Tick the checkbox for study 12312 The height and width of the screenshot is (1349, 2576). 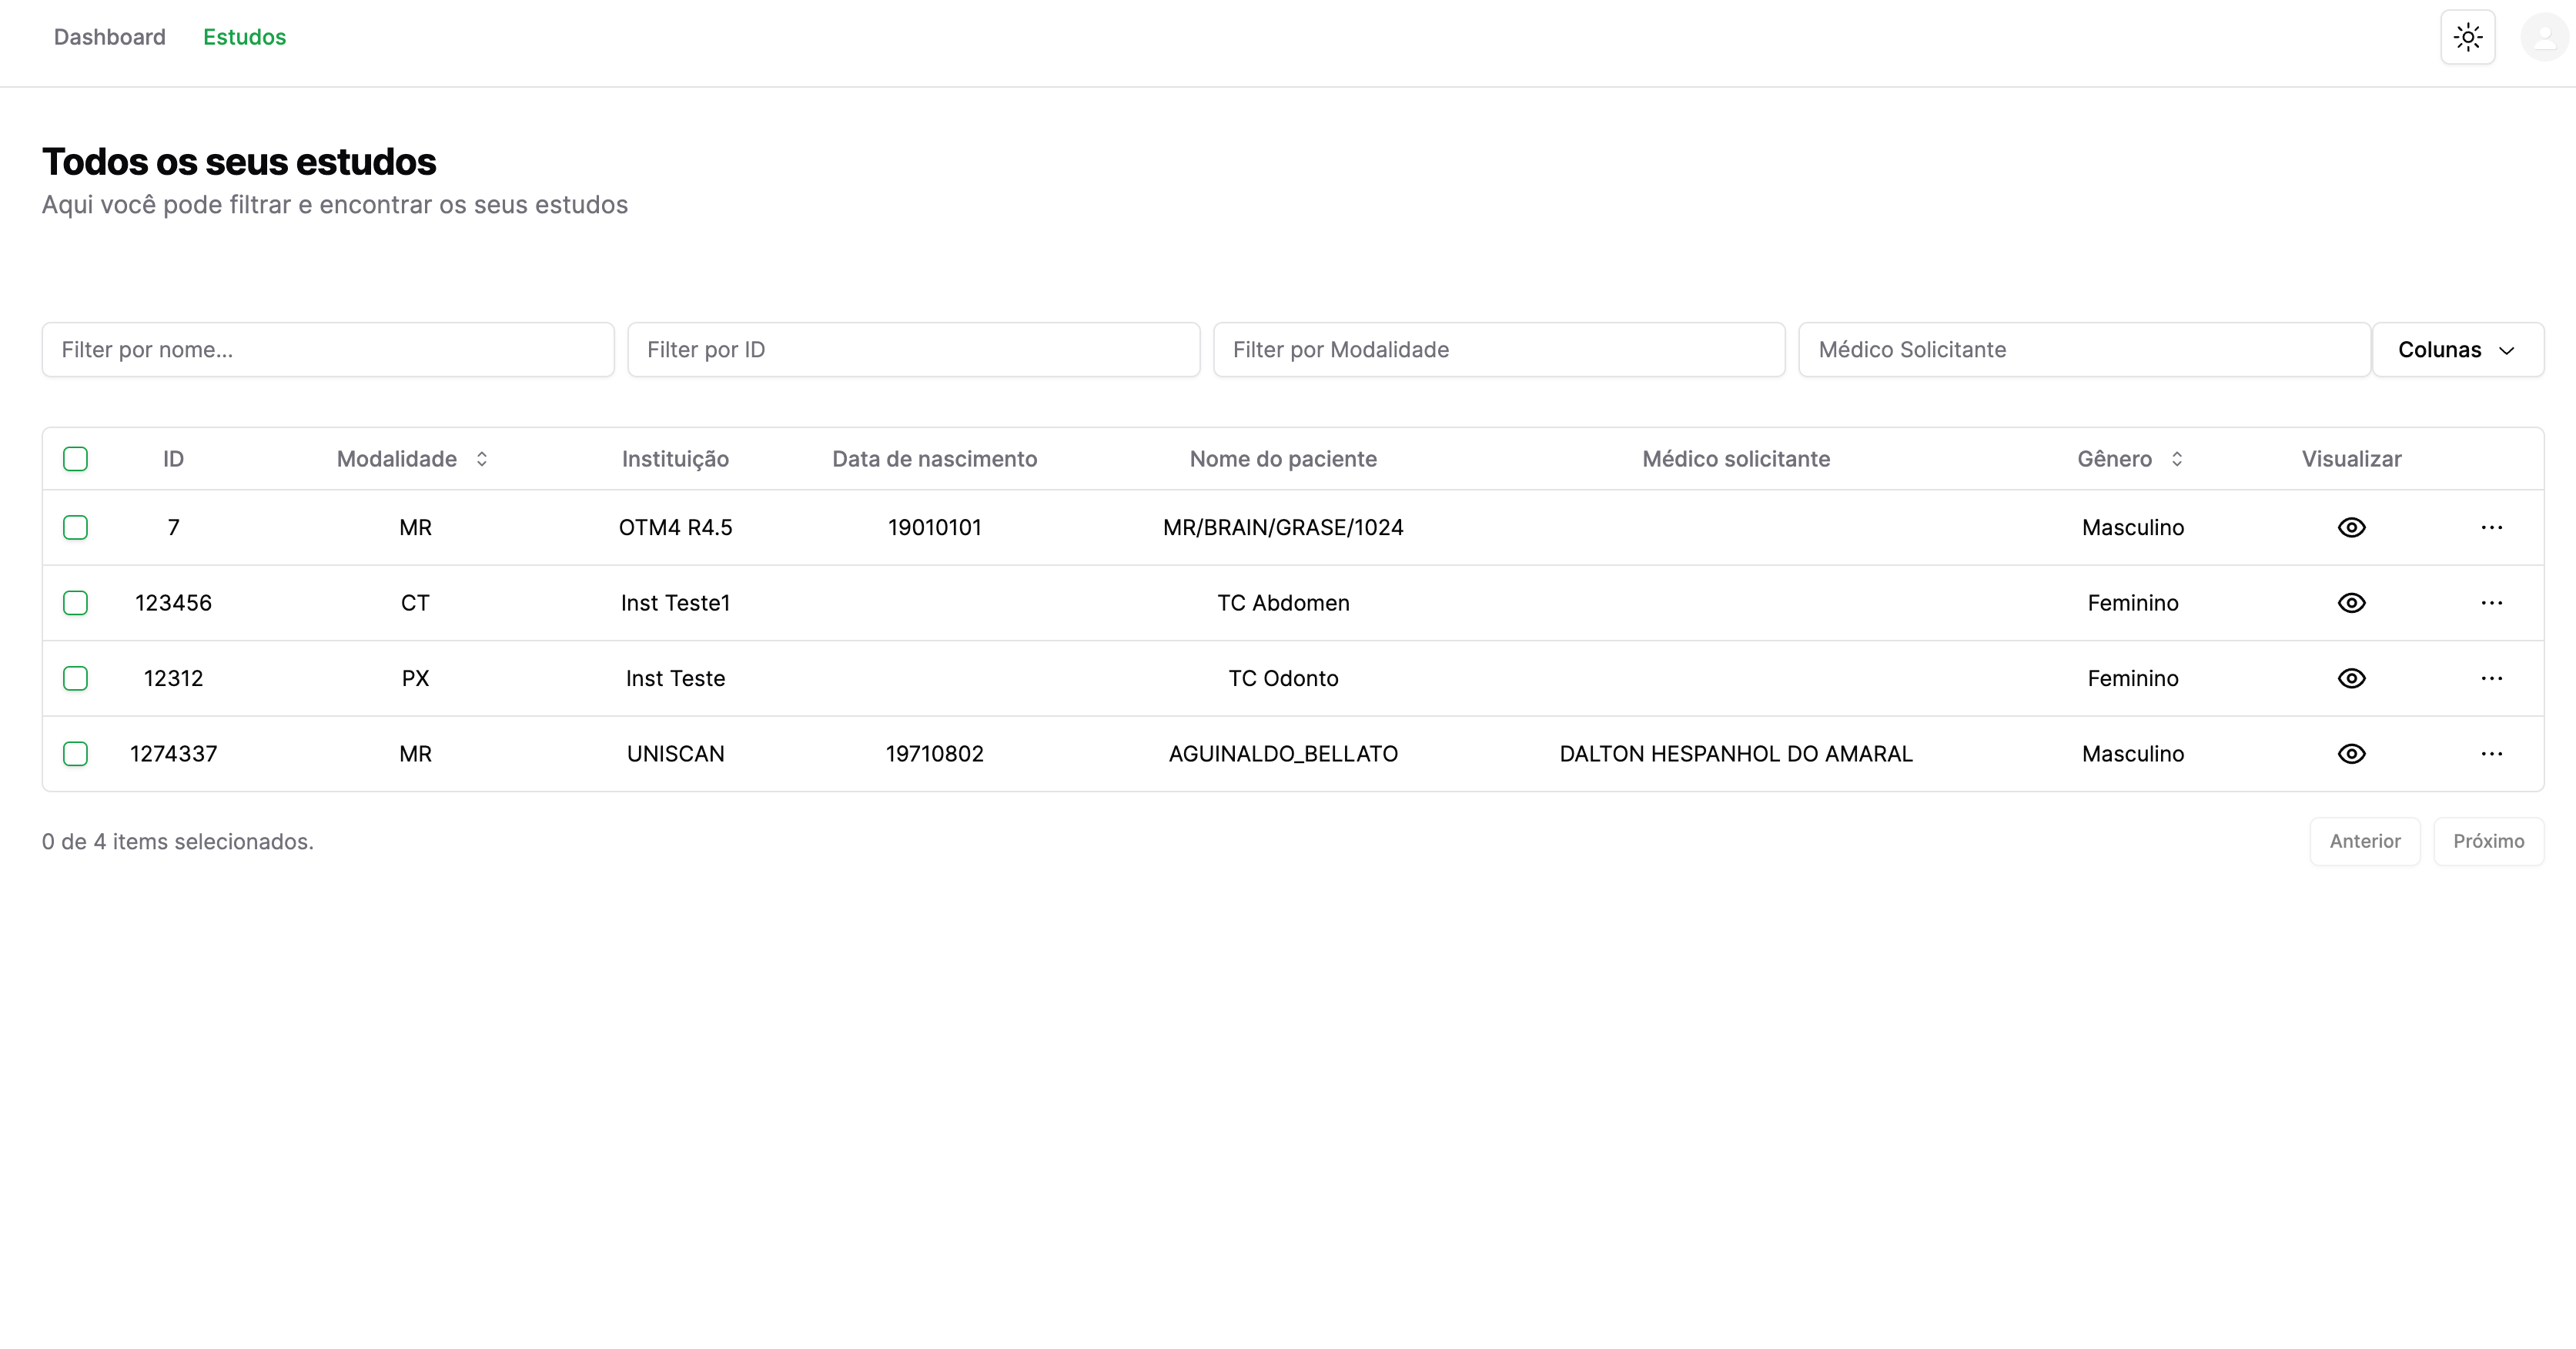coord(75,678)
